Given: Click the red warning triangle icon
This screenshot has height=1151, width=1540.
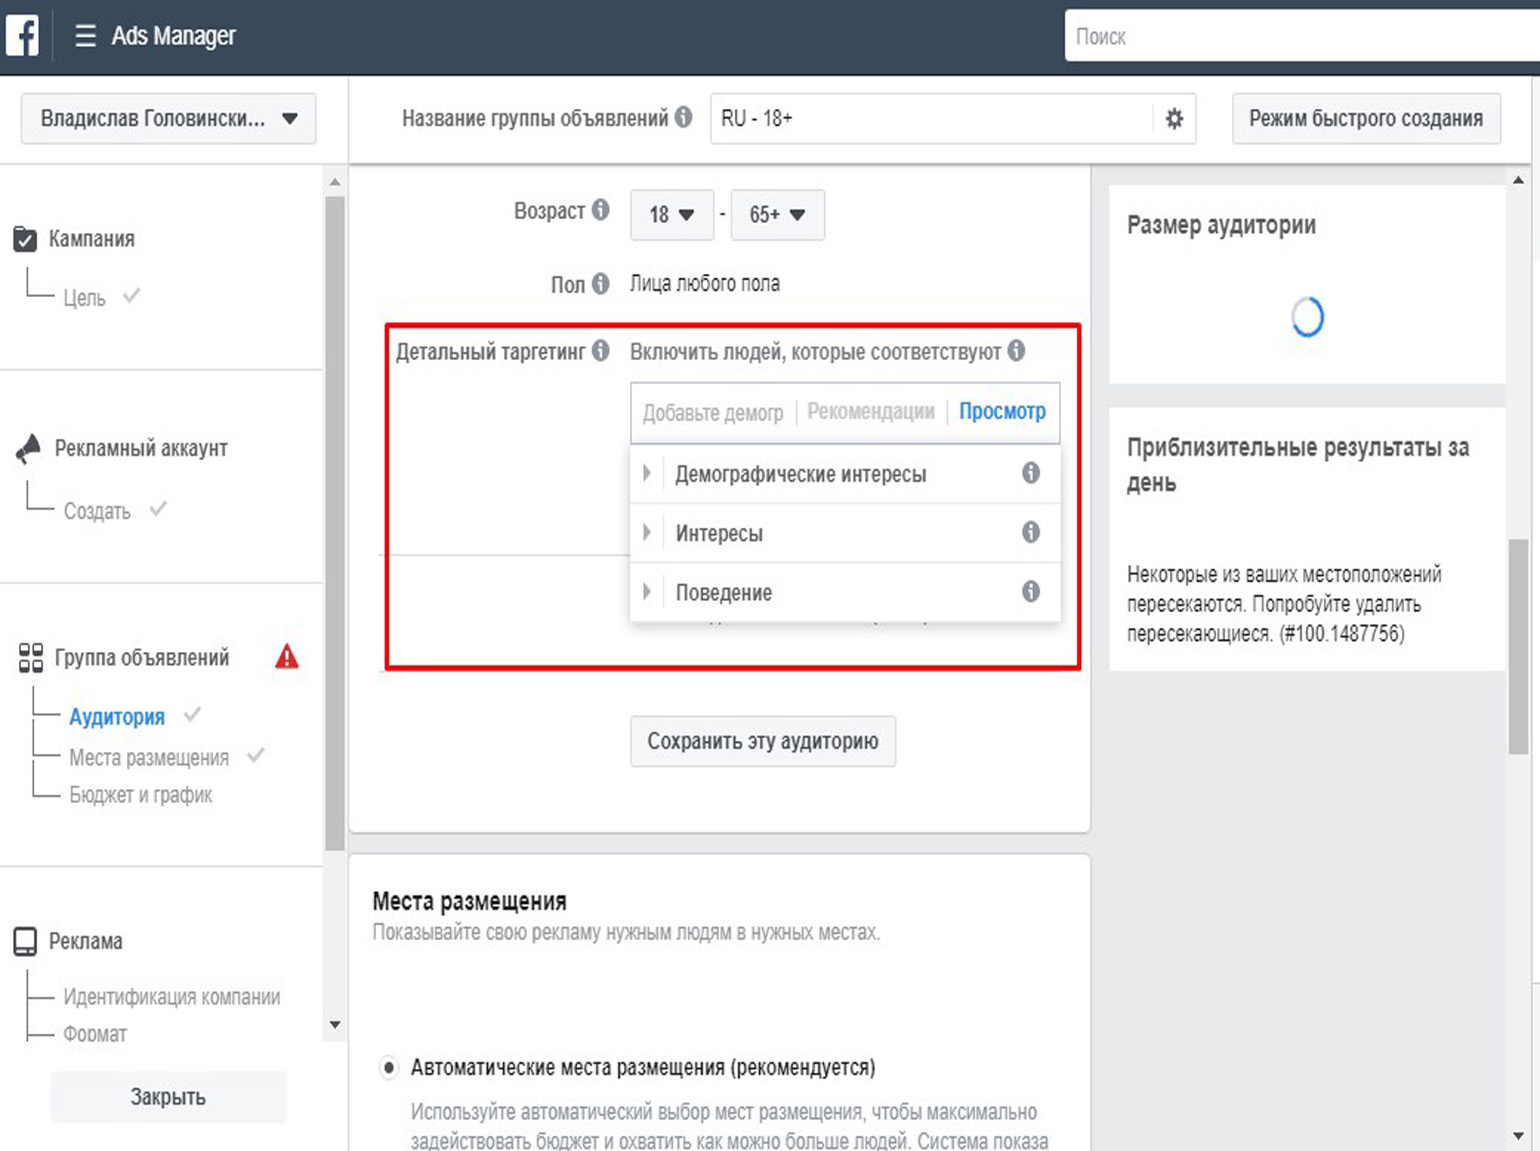Looking at the screenshot, I should (287, 657).
